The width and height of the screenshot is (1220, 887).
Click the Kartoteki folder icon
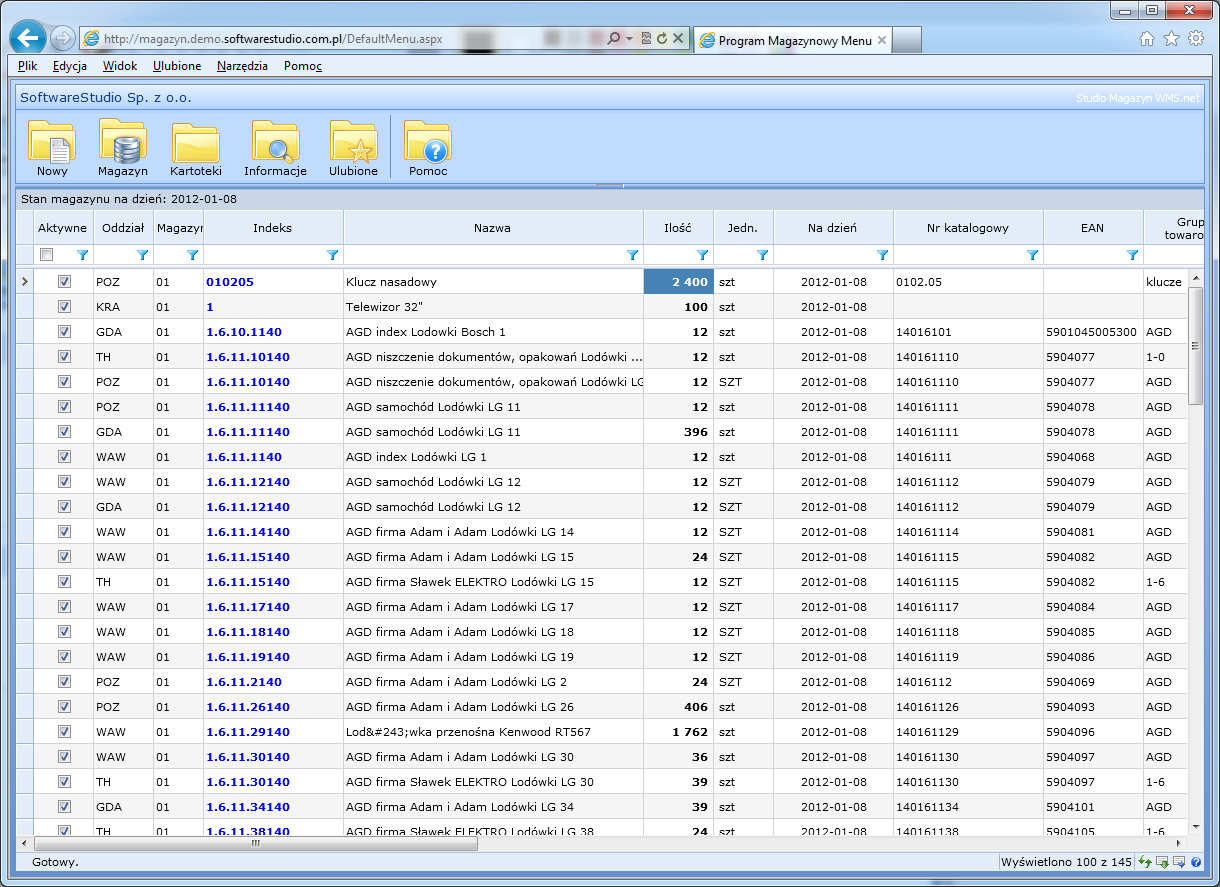click(196, 143)
